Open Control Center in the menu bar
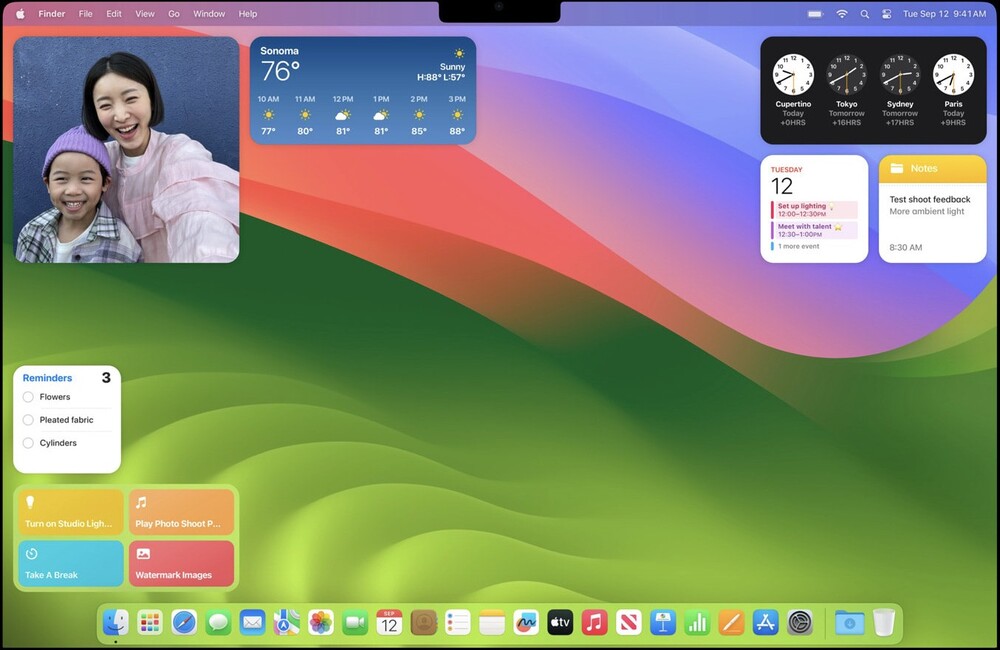The image size is (1000, 650). pos(886,13)
